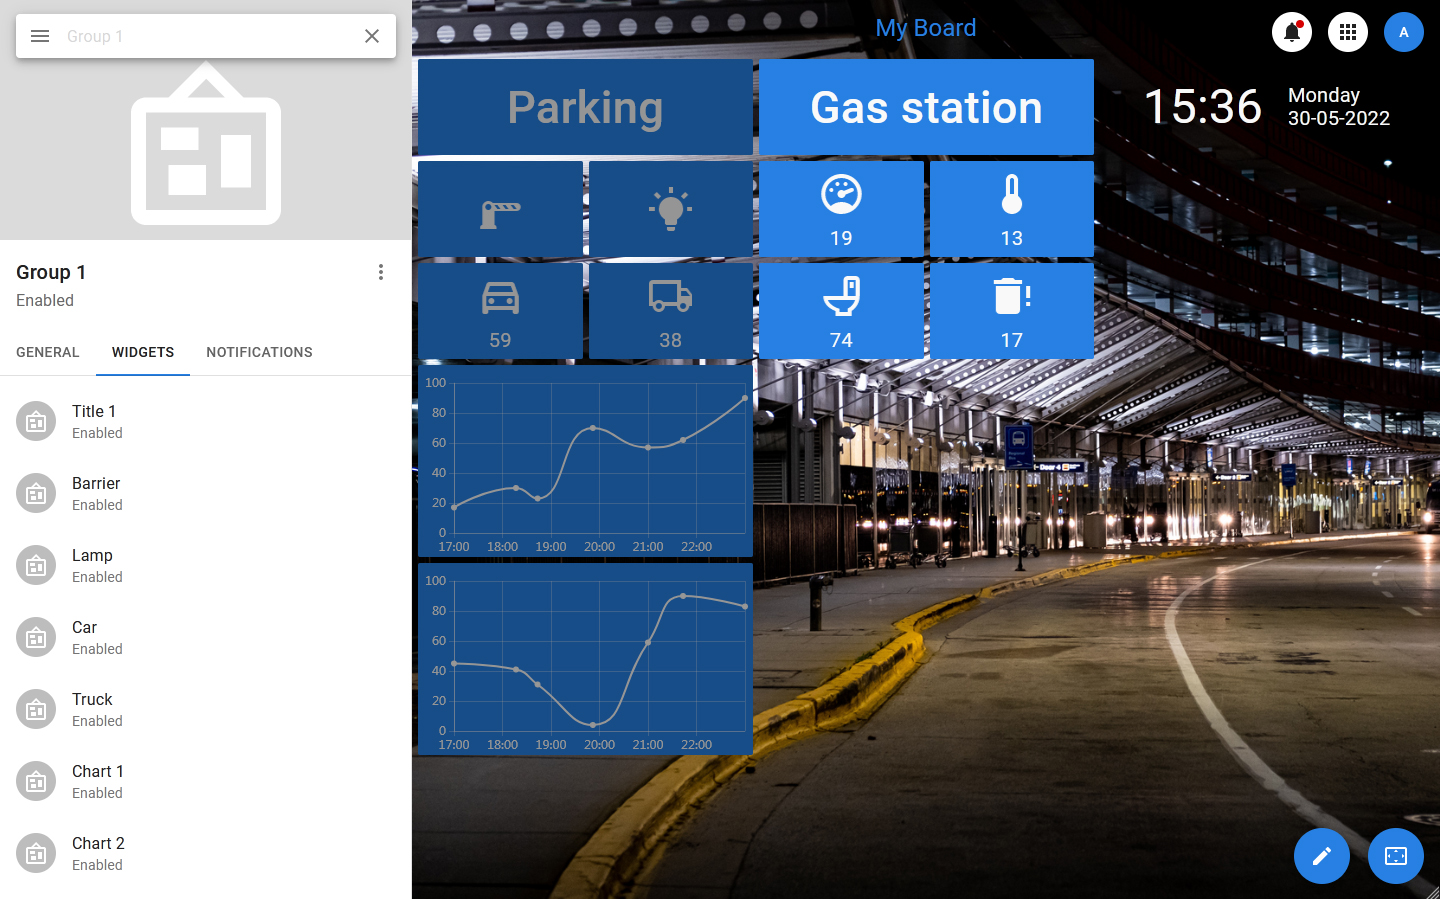Open the apps grid menu
This screenshot has width=1440, height=899.
point(1347,32)
